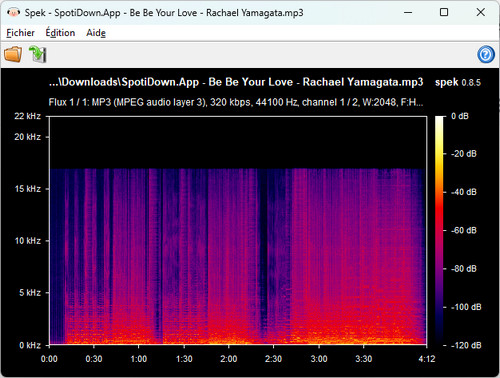Click the 15 kHz axis label
Image resolution: width=500 pixels, height=378 pixels.
28,189
